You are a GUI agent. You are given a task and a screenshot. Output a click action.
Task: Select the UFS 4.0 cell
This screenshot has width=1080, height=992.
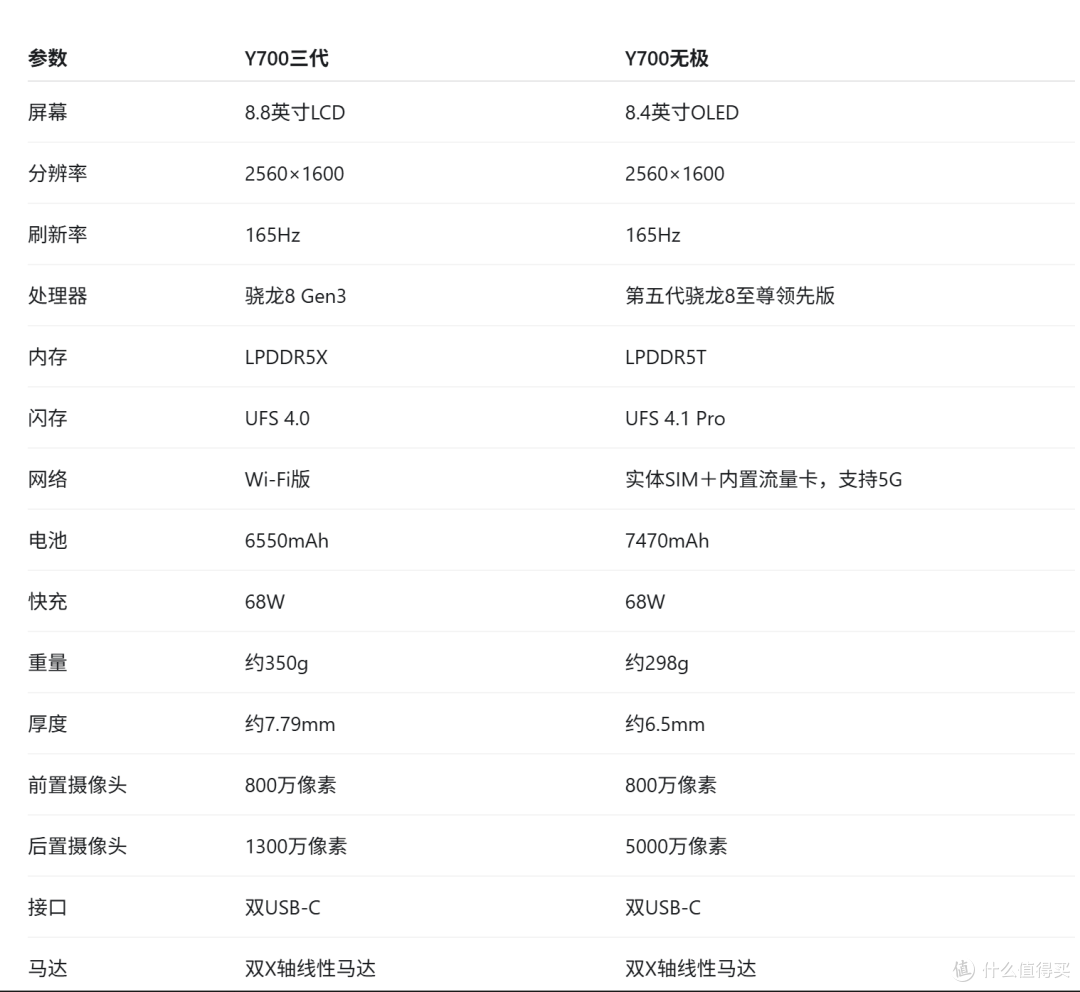(x=278, y=418)
